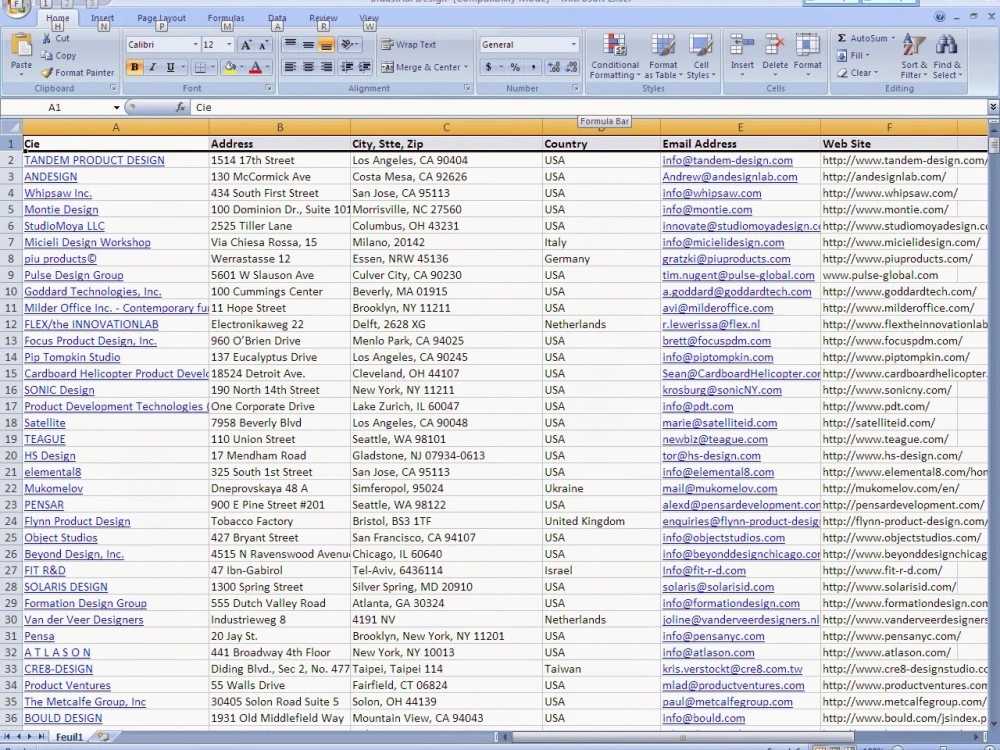Click the Grow Font icon

pyautogui.click(x=246, y=45)
